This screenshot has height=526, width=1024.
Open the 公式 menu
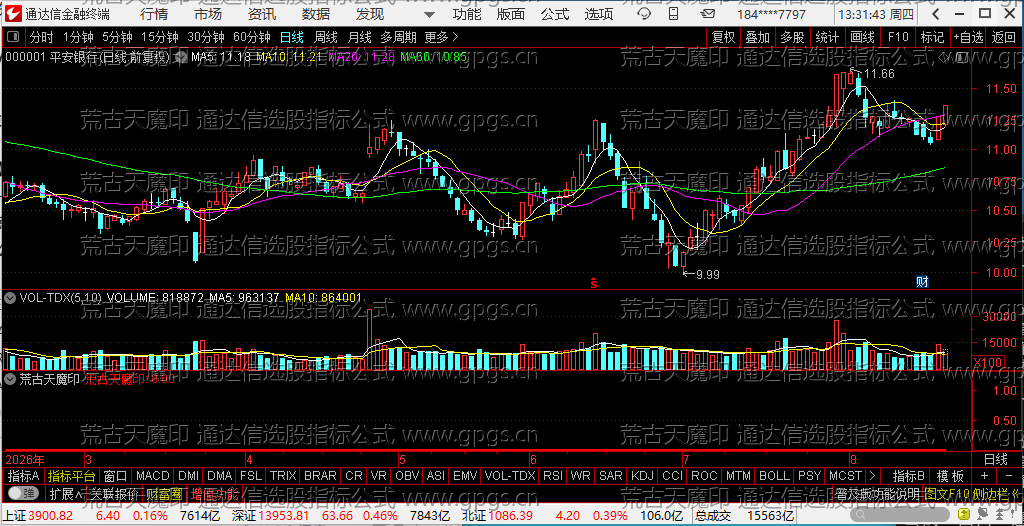[554, 14]
